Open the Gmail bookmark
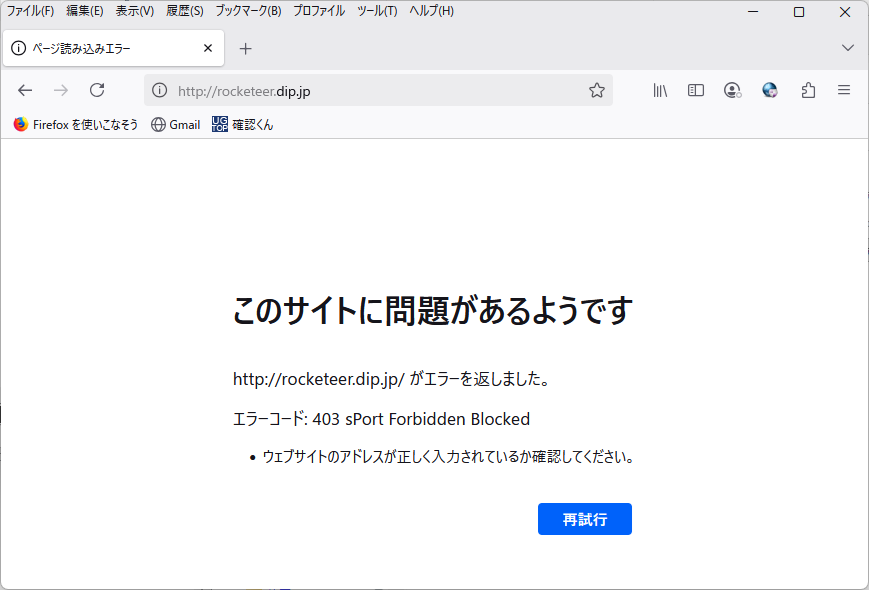 point(175,125)
